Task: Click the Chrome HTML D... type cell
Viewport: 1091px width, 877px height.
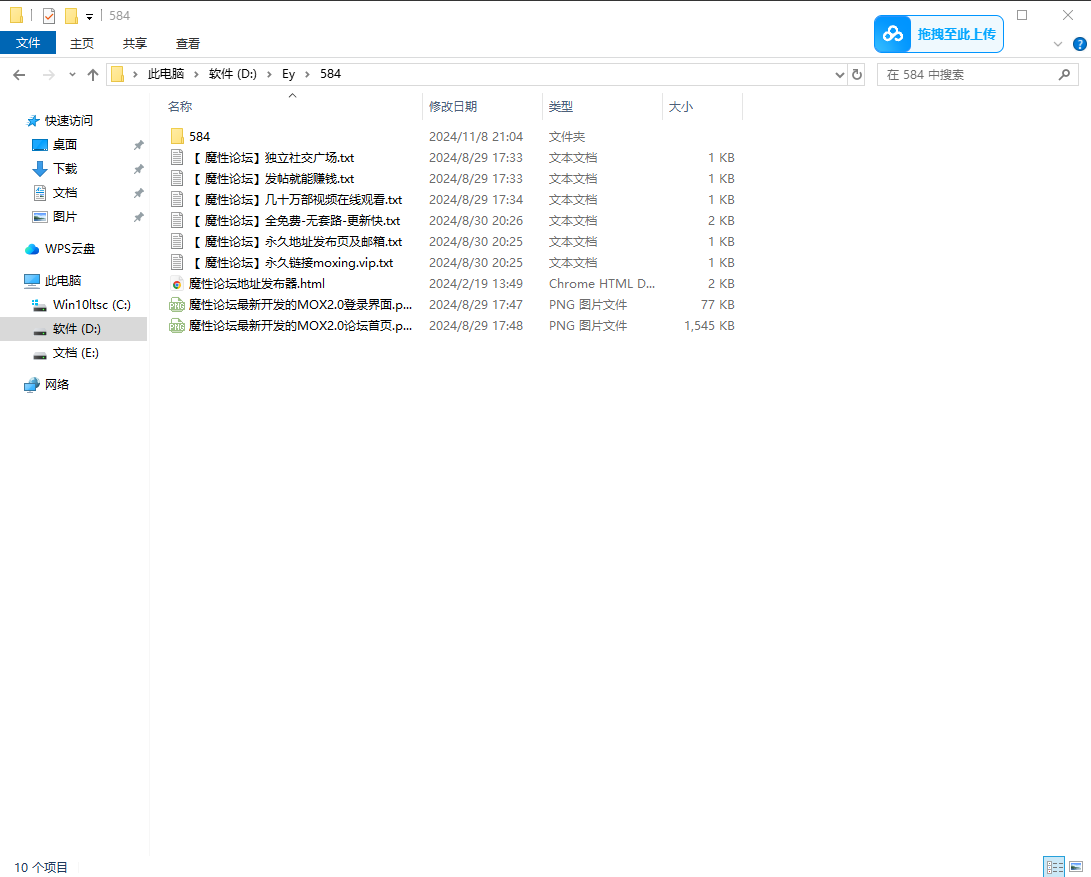Action: coord(602,283)
